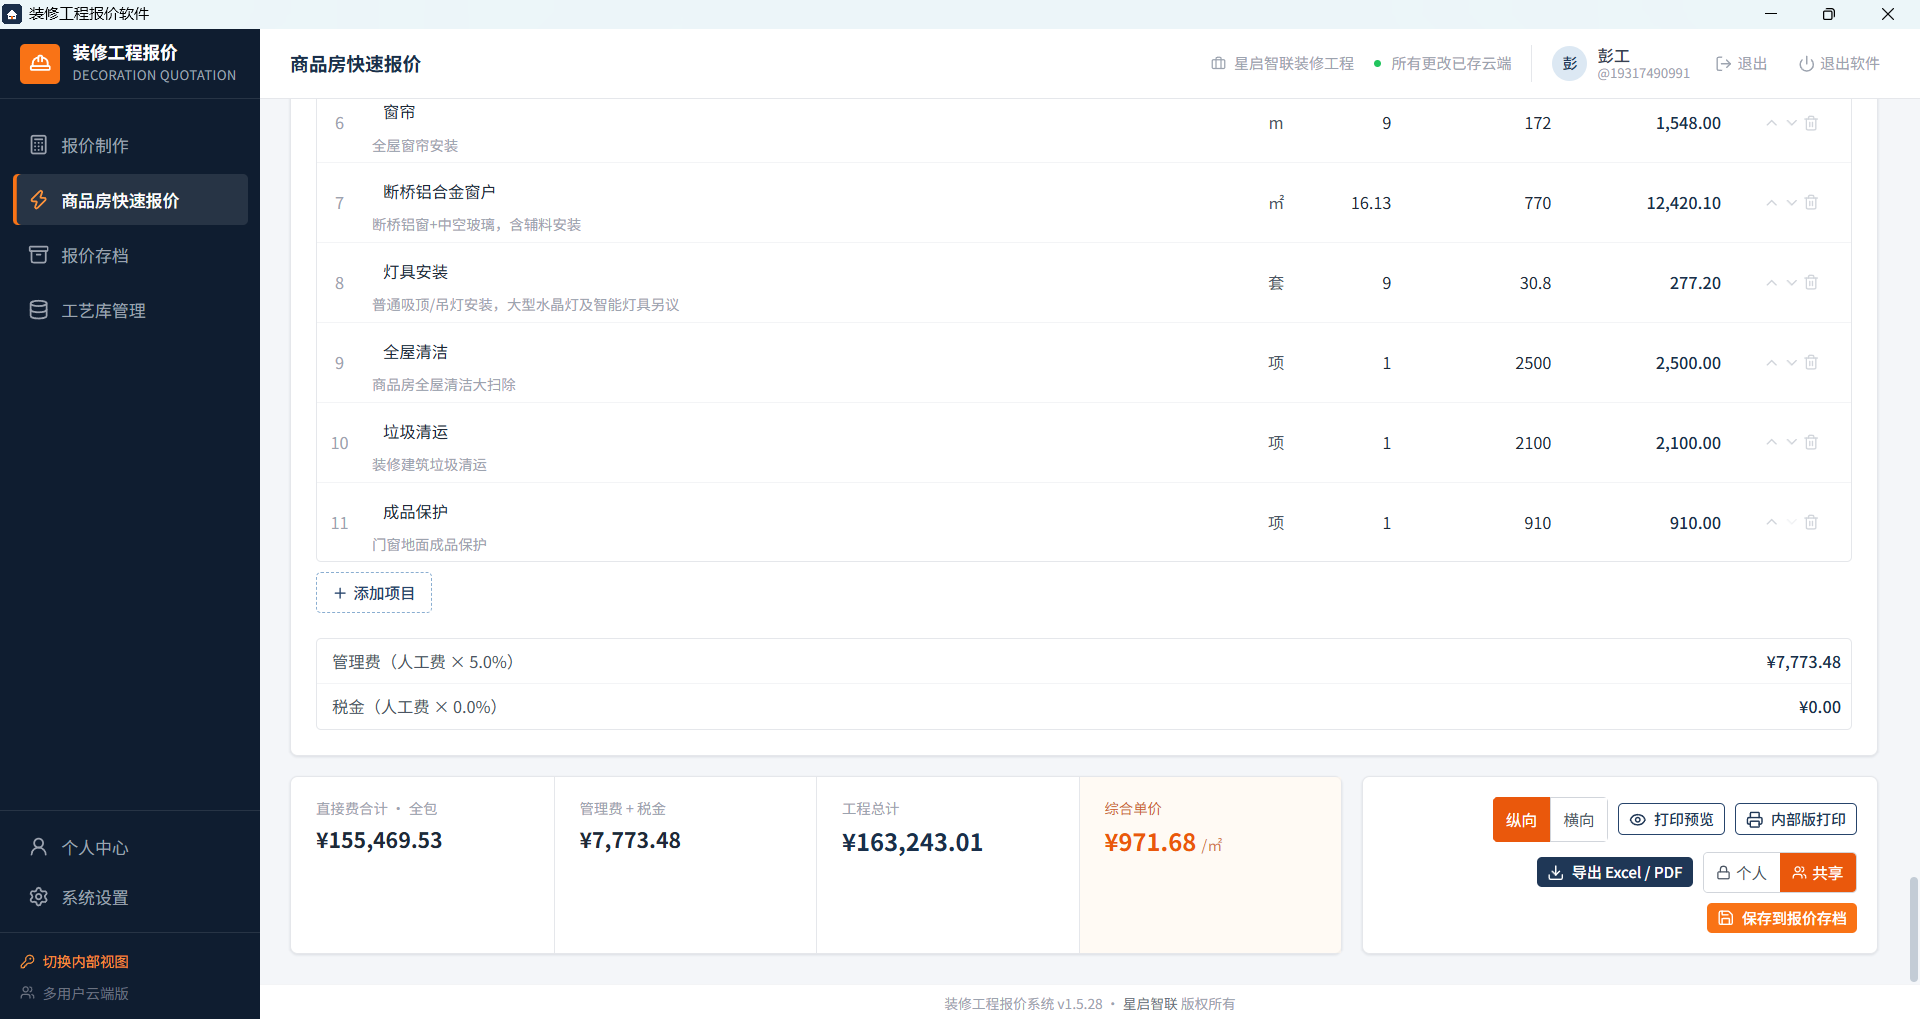This screenshot has height=1019, width=1920.
Task: Click the trash icon for 垃圾清运
Action: coord(1811,443)
